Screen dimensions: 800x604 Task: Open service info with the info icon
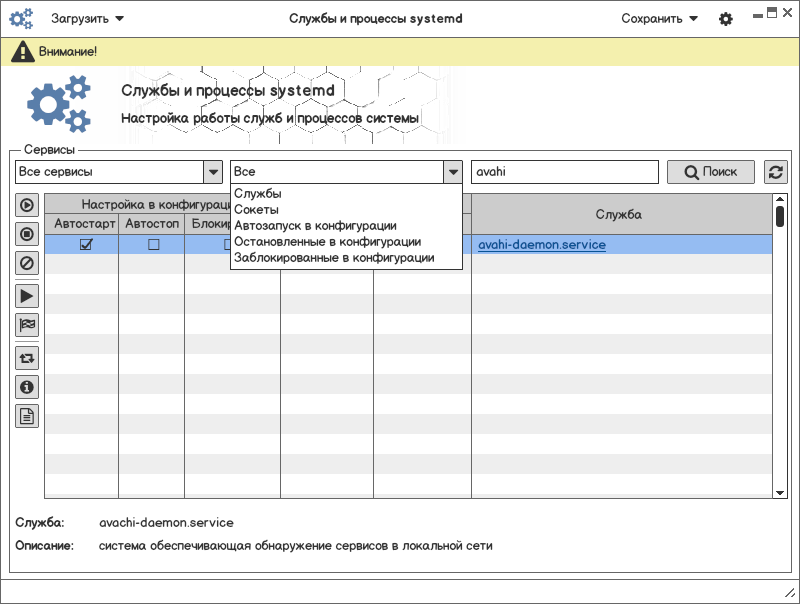point(27,387)
